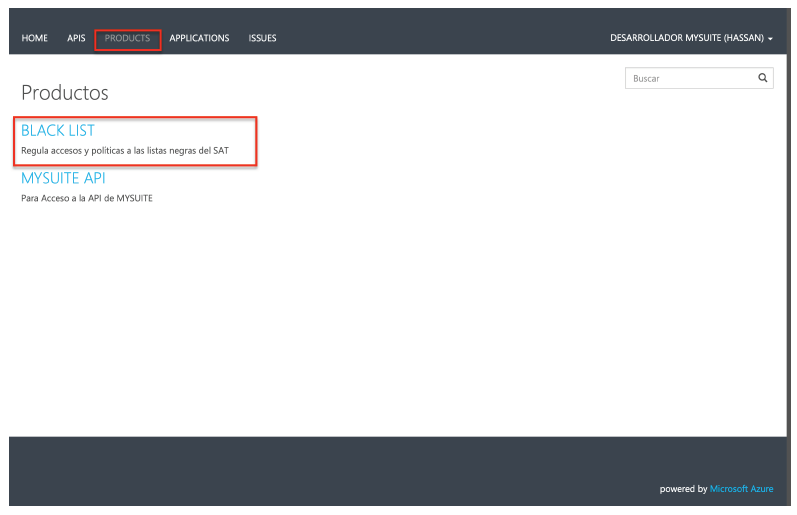Navigate to the ISSUES section

(262, 38)
